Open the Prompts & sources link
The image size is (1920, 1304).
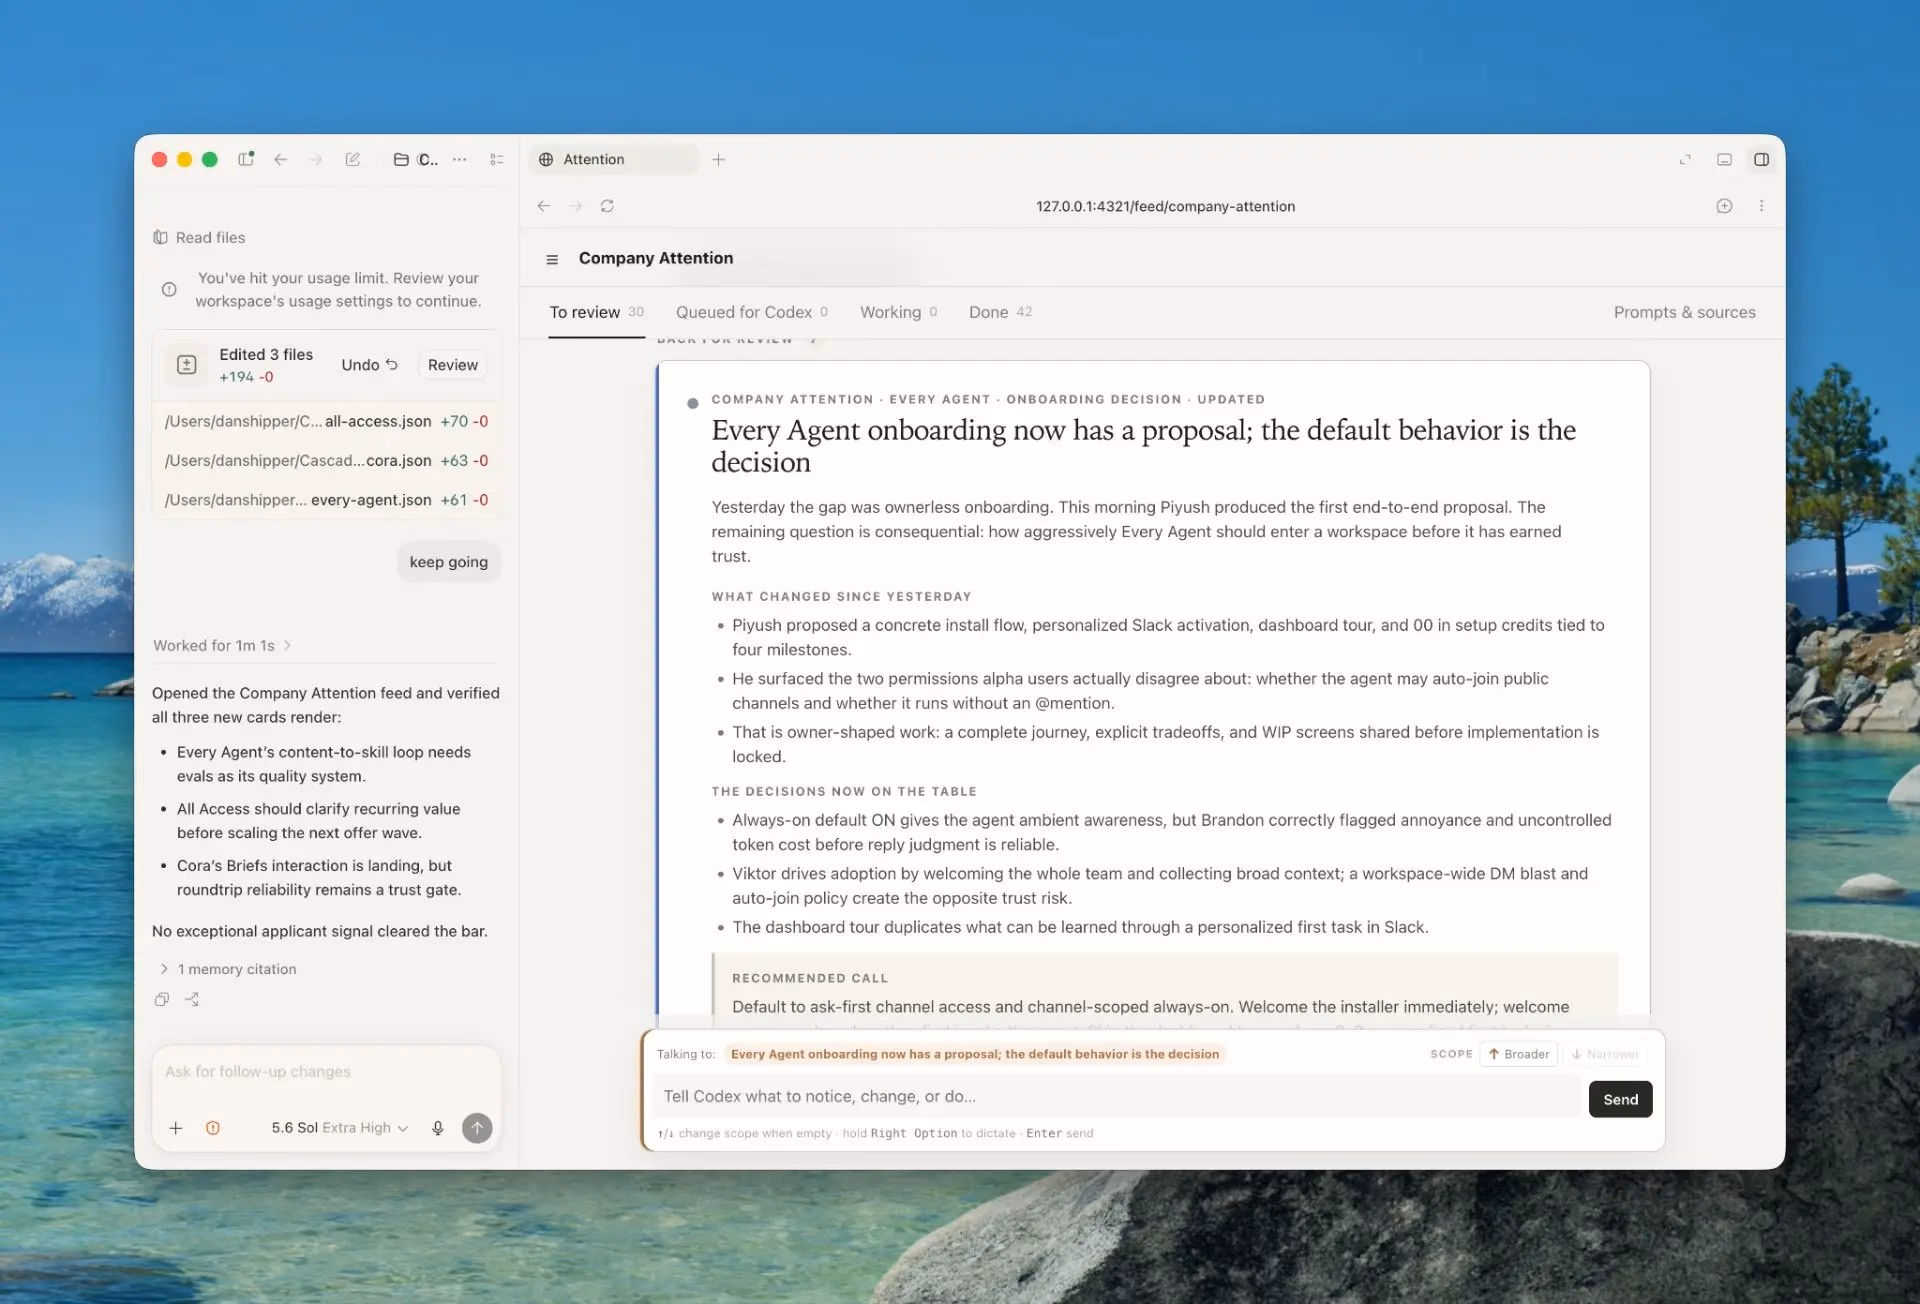(x=1684, y=312)
